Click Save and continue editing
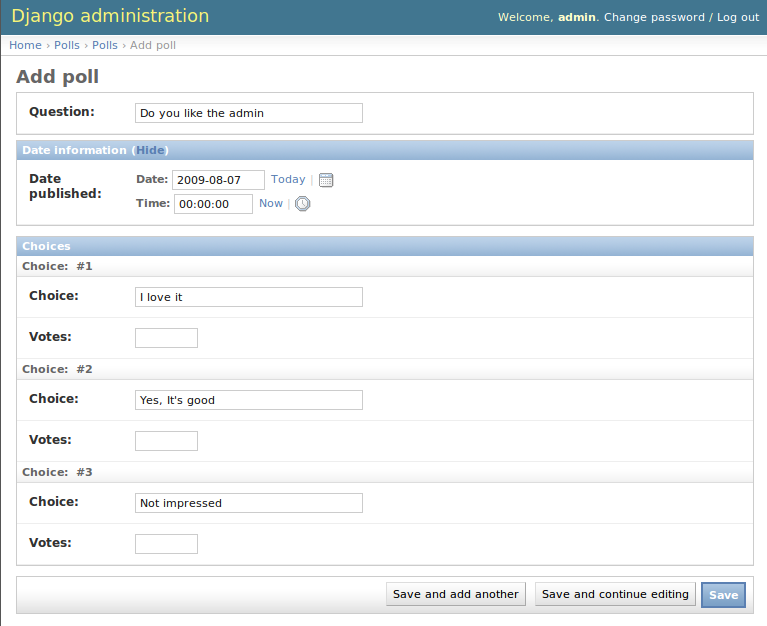The image size is (767, 626). point(615,594)
